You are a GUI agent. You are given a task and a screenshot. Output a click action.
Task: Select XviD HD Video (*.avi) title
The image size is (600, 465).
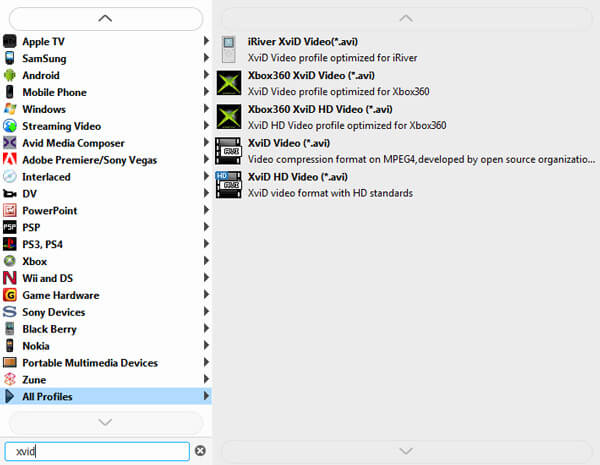pos(298,177)
